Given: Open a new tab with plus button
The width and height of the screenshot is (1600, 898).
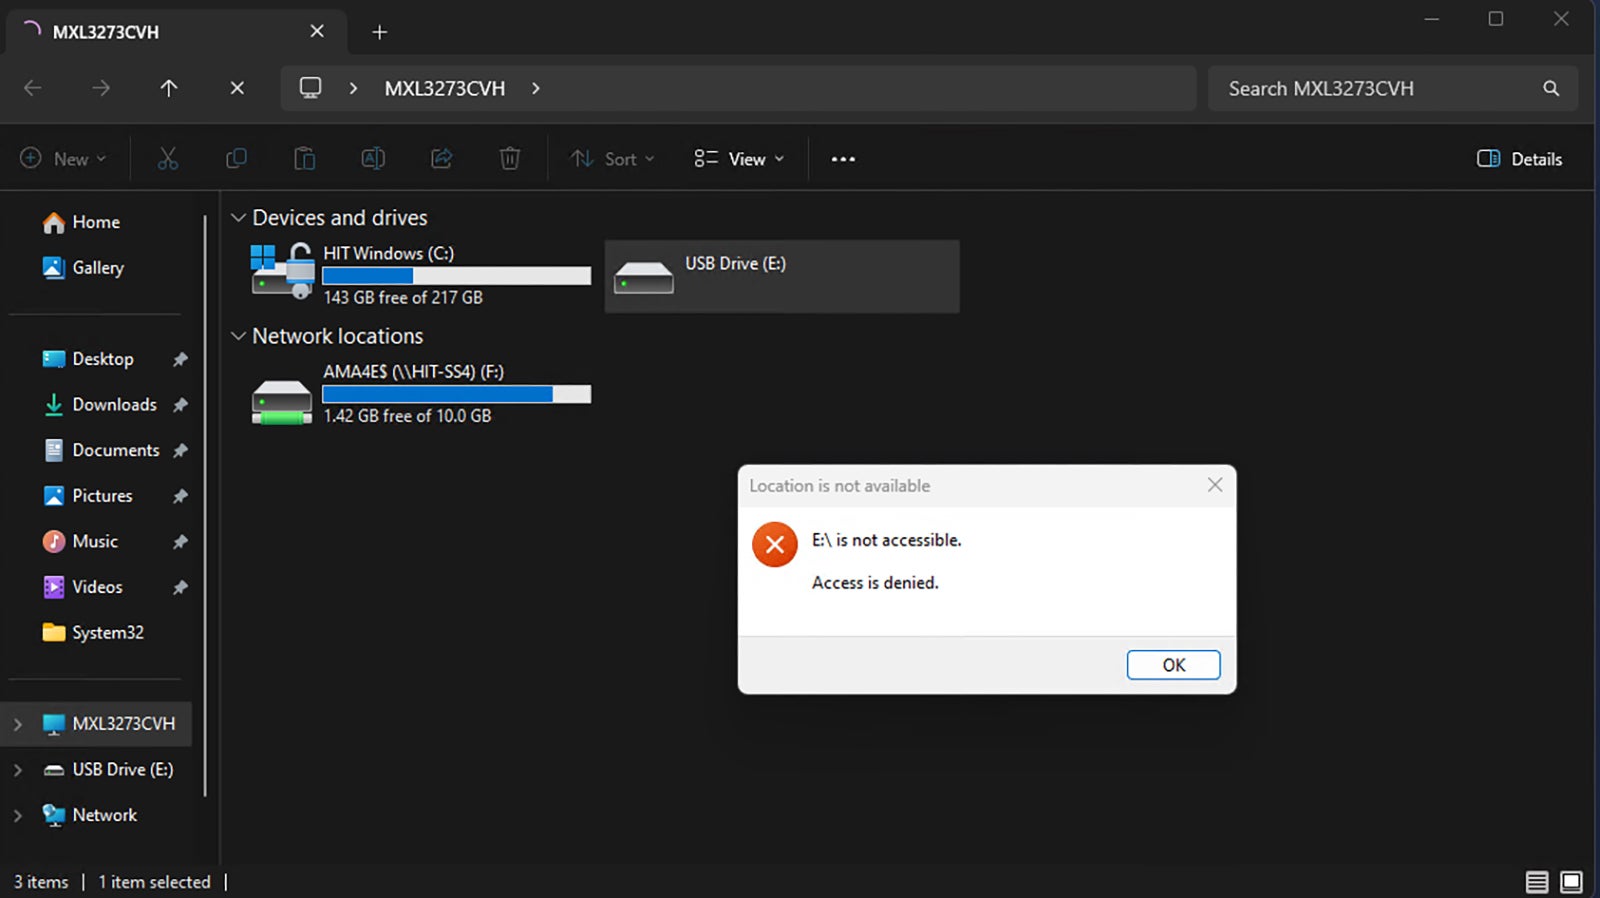Looking at the screenshot, I should [379, 32].
